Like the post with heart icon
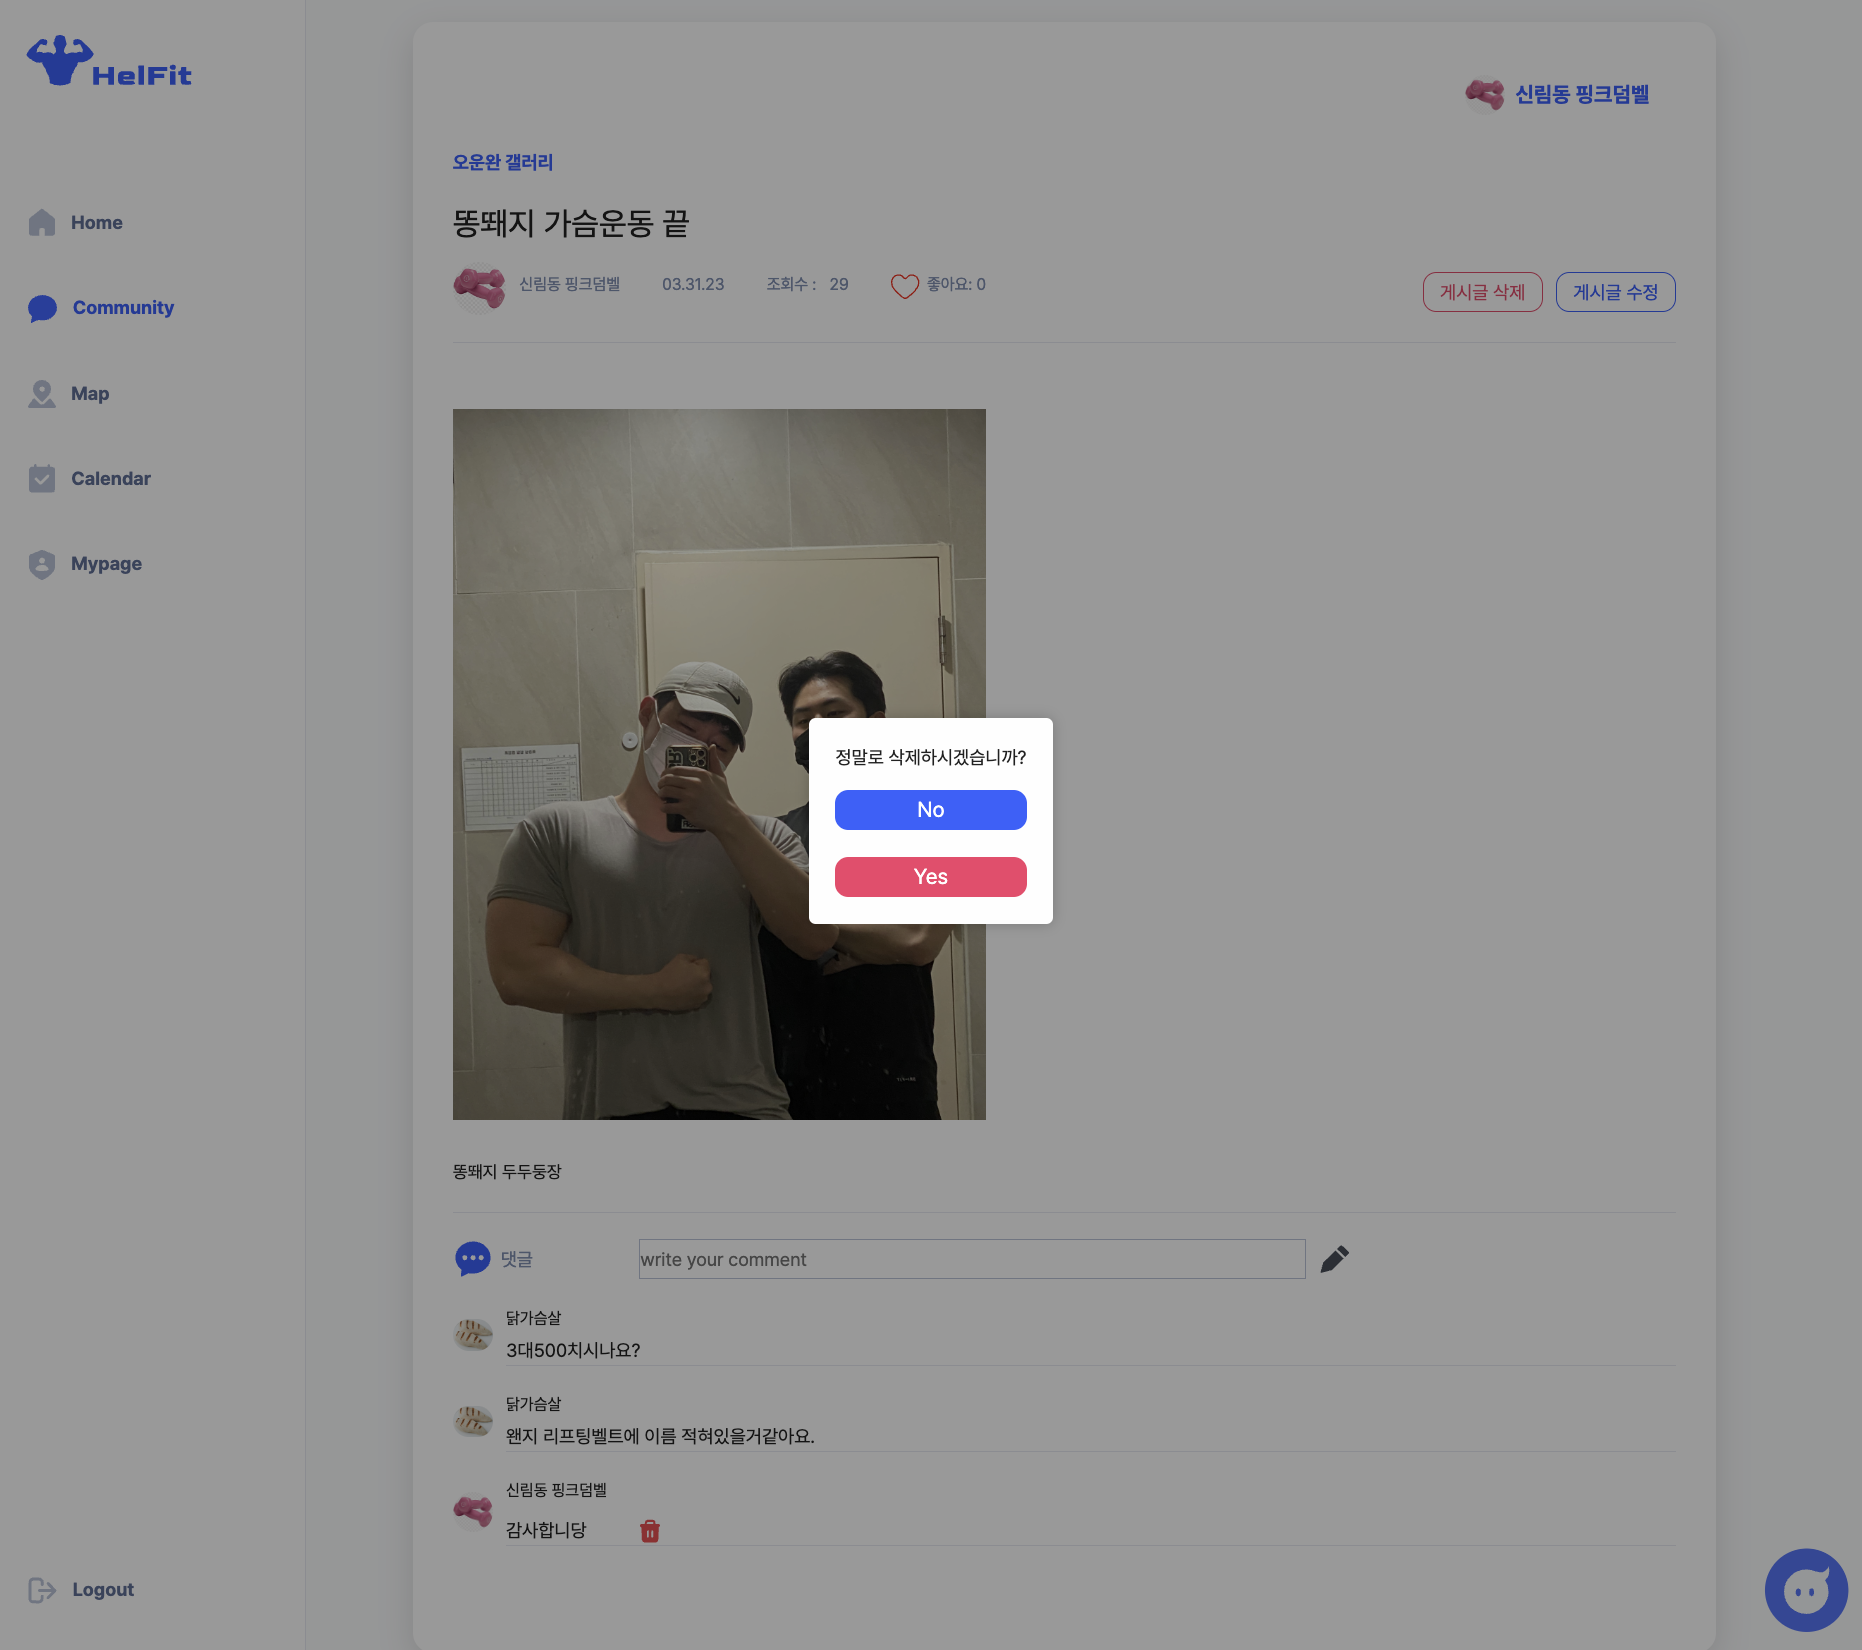1862x1650 pixels. tap(904, 286)
